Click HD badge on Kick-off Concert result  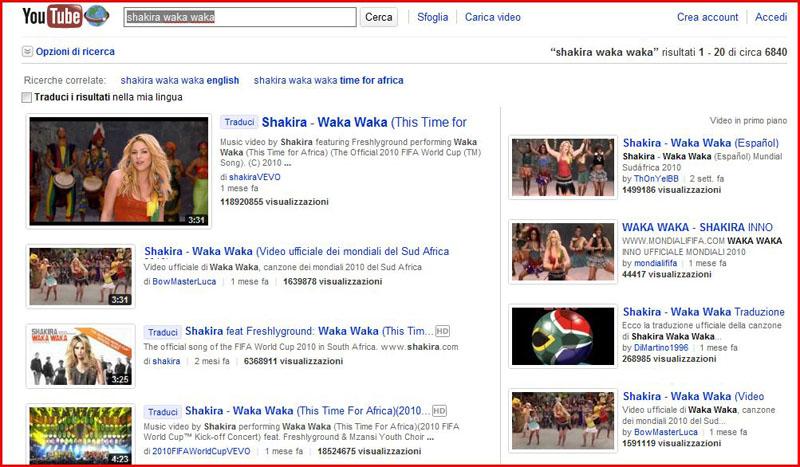[x=439, y=411]
